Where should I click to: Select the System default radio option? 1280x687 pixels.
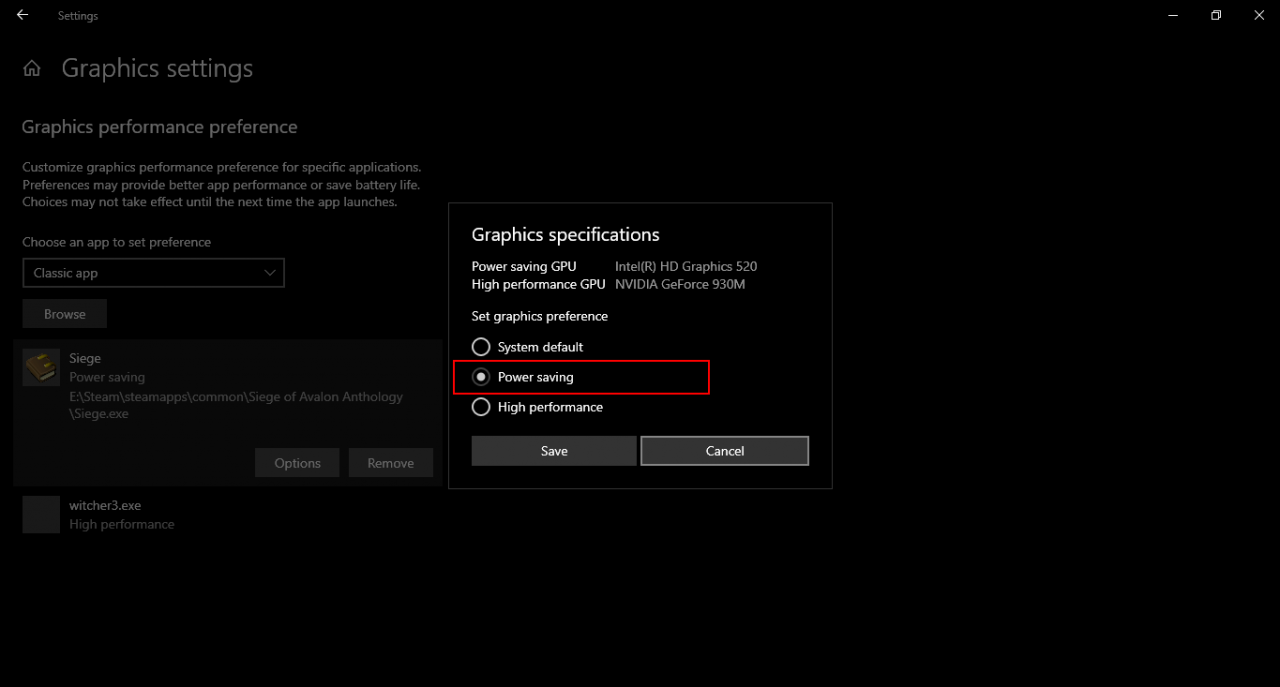tap(481, 347)
